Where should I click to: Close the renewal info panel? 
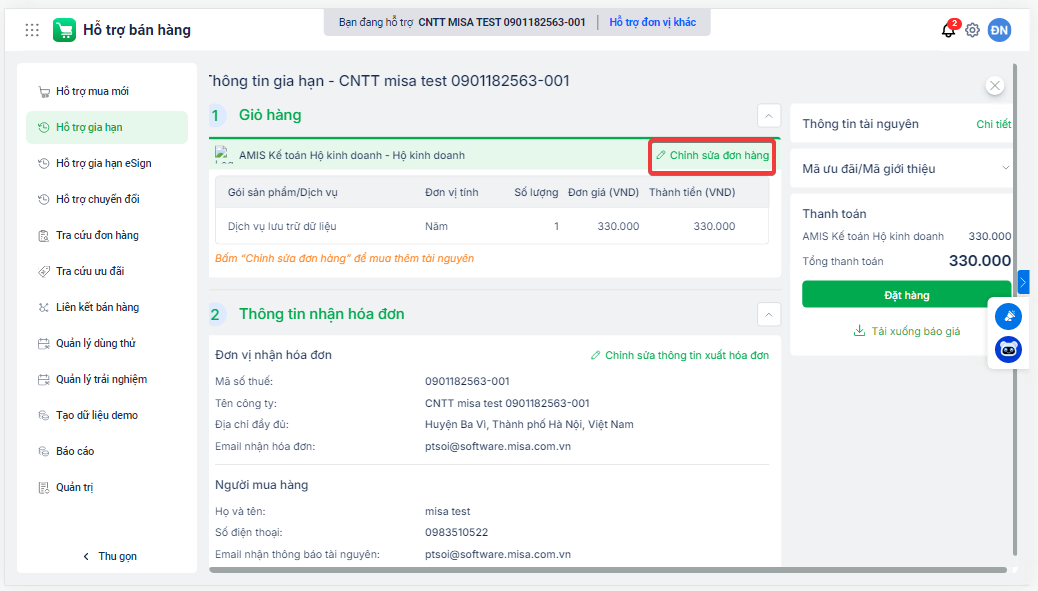[x=994, y=85]
